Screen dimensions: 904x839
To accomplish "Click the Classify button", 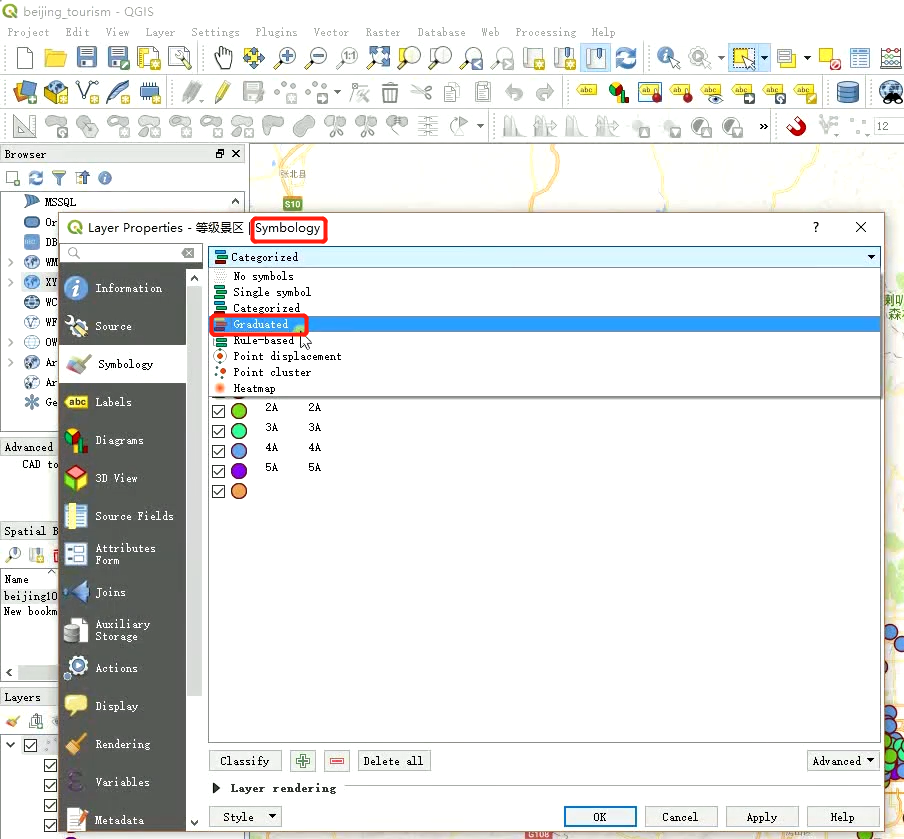I will tap(245, 761).
